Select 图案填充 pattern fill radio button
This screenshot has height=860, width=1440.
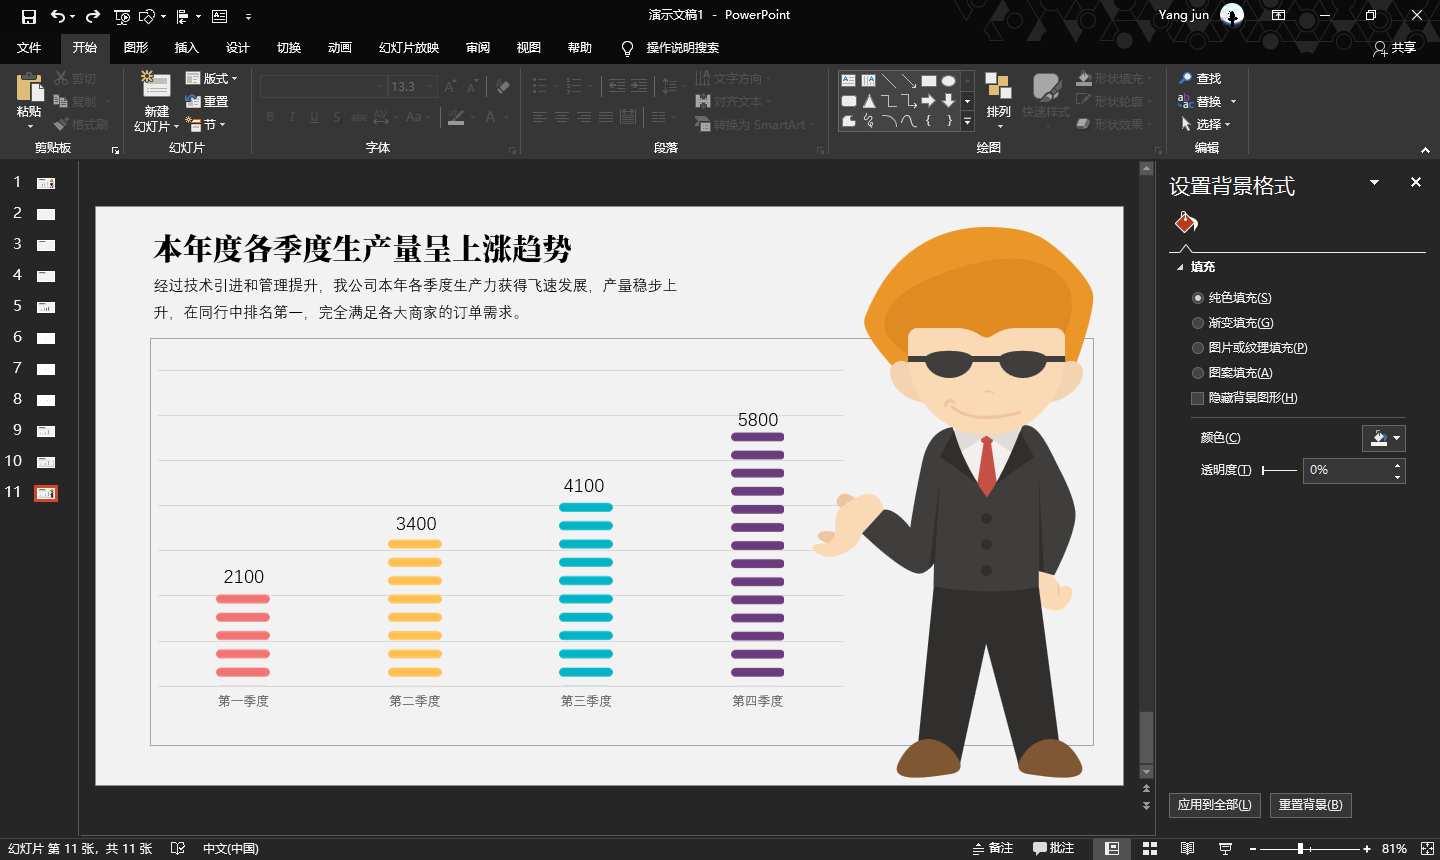pos(1198,373)
